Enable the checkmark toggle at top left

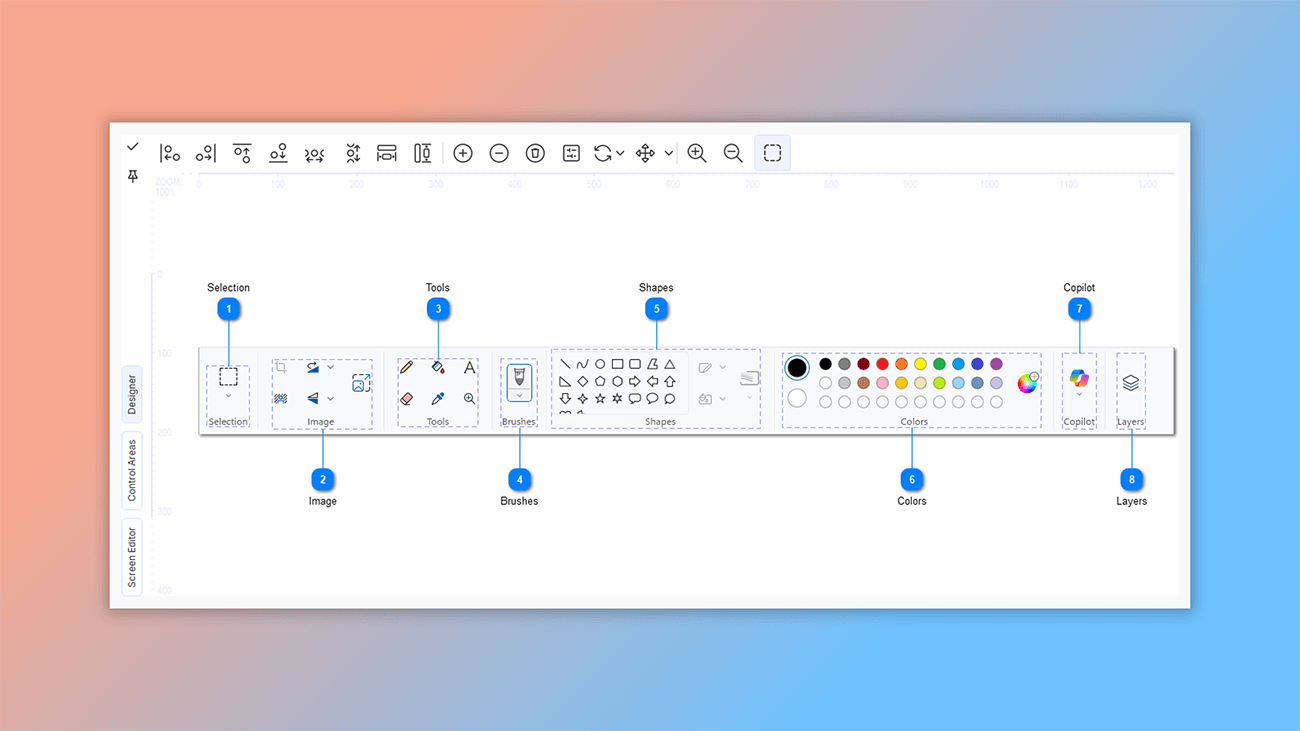coord(132,145)
